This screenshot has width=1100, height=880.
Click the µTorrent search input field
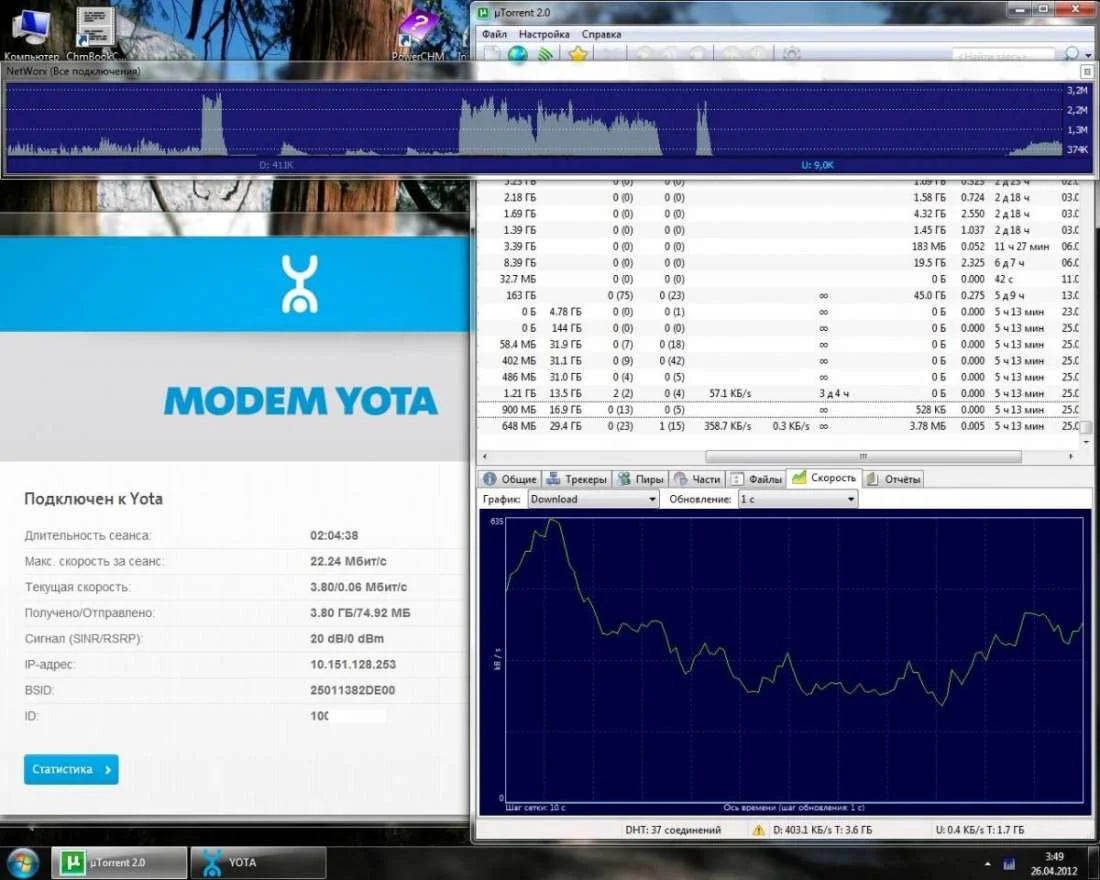click(x=1003, y=55)
